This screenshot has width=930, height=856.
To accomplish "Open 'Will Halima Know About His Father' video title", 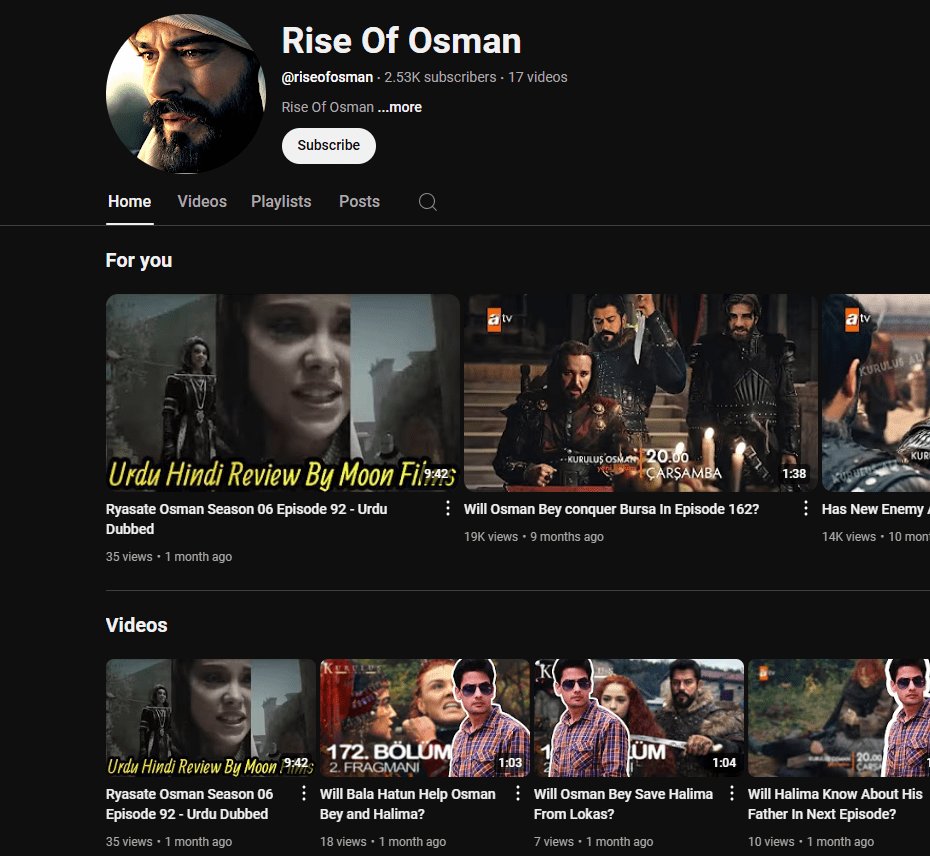I will click(x=835, y=804).
